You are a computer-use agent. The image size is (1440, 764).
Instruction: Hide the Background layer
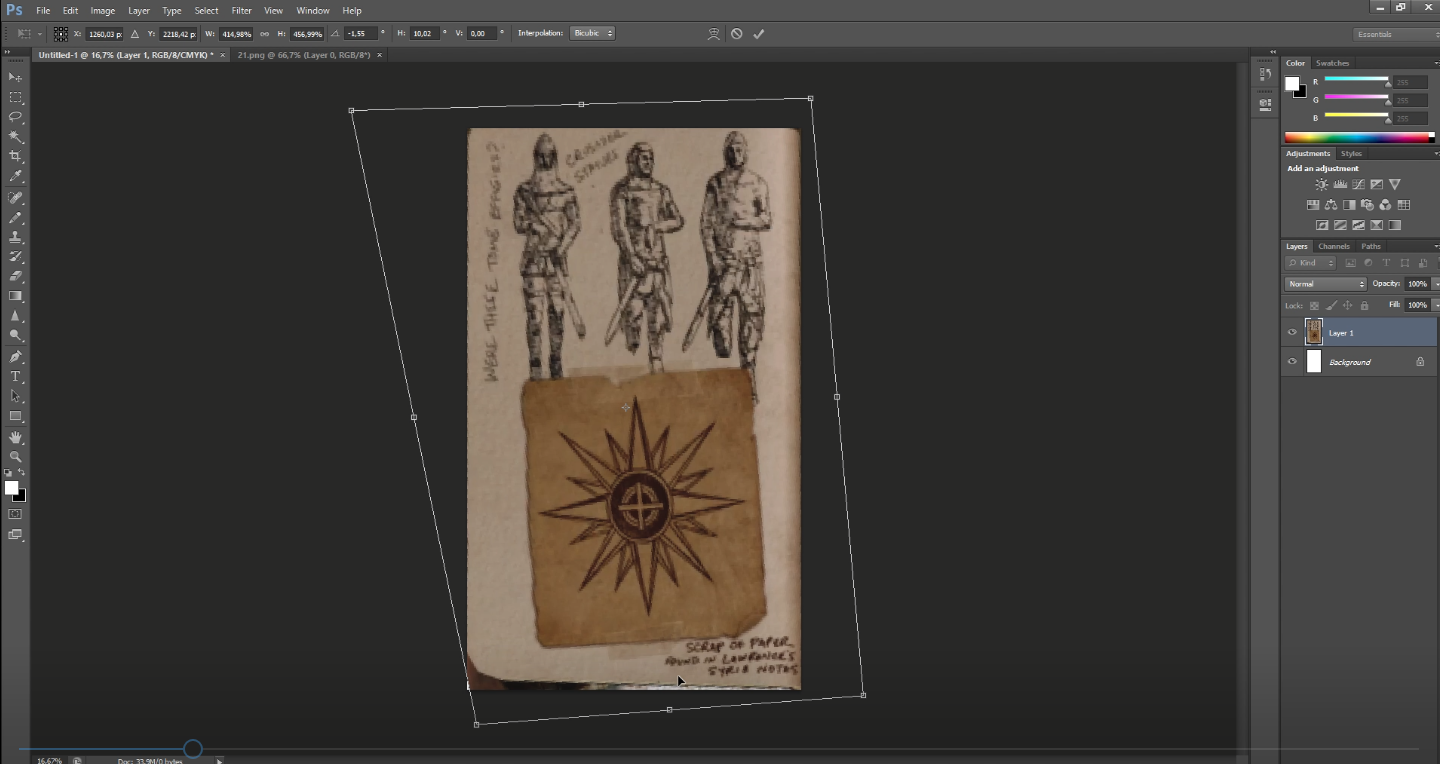point(1292,361)
